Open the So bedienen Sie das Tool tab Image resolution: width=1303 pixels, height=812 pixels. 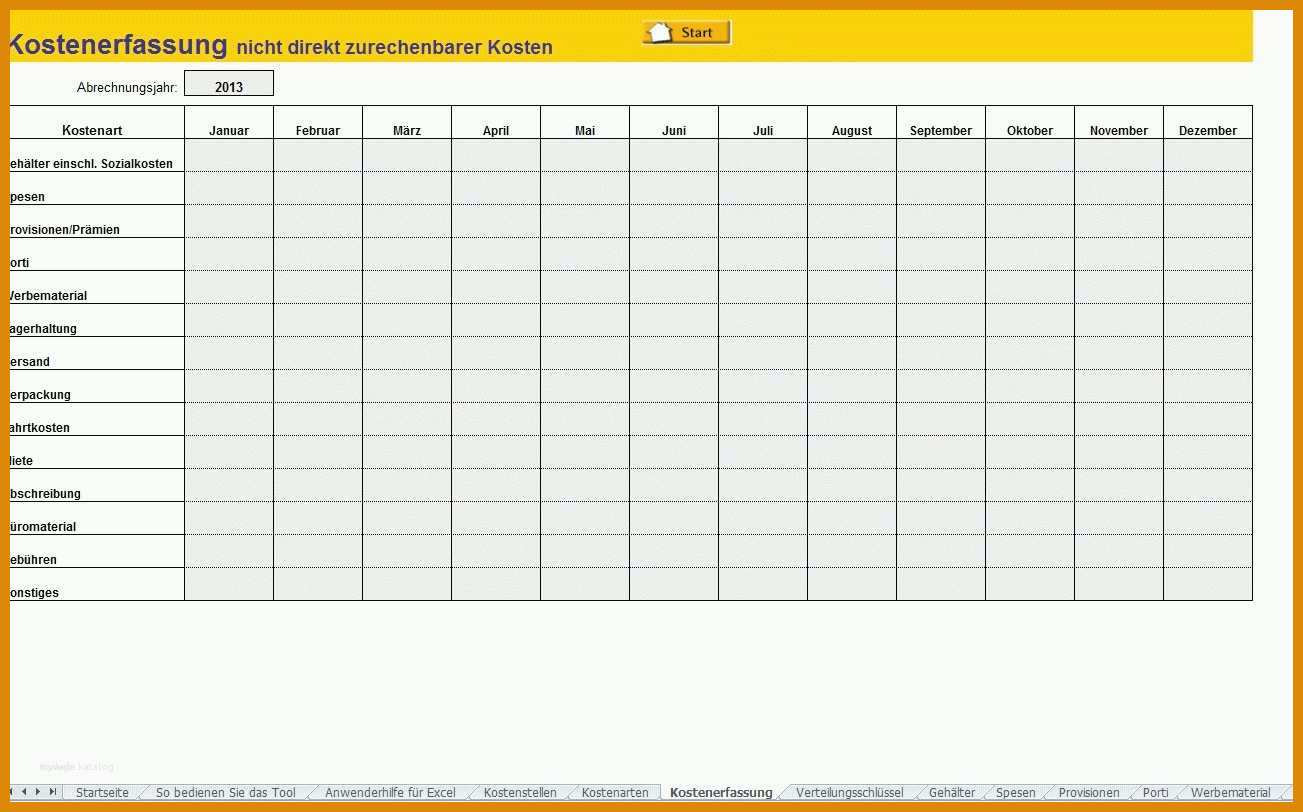(x=226, y=792)
